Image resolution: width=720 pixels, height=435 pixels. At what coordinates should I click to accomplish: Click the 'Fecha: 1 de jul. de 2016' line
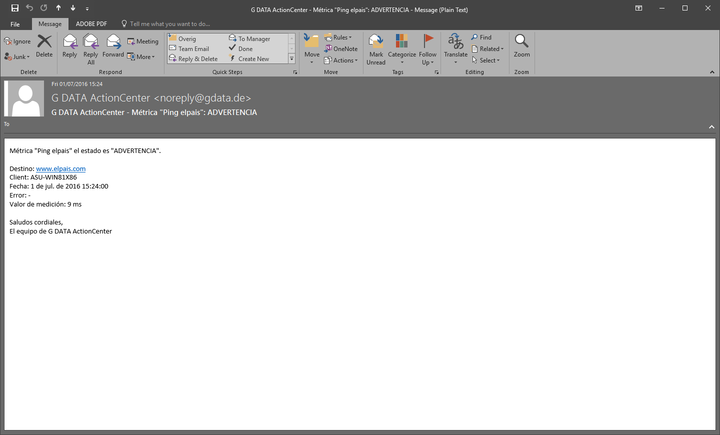point(59,186)
